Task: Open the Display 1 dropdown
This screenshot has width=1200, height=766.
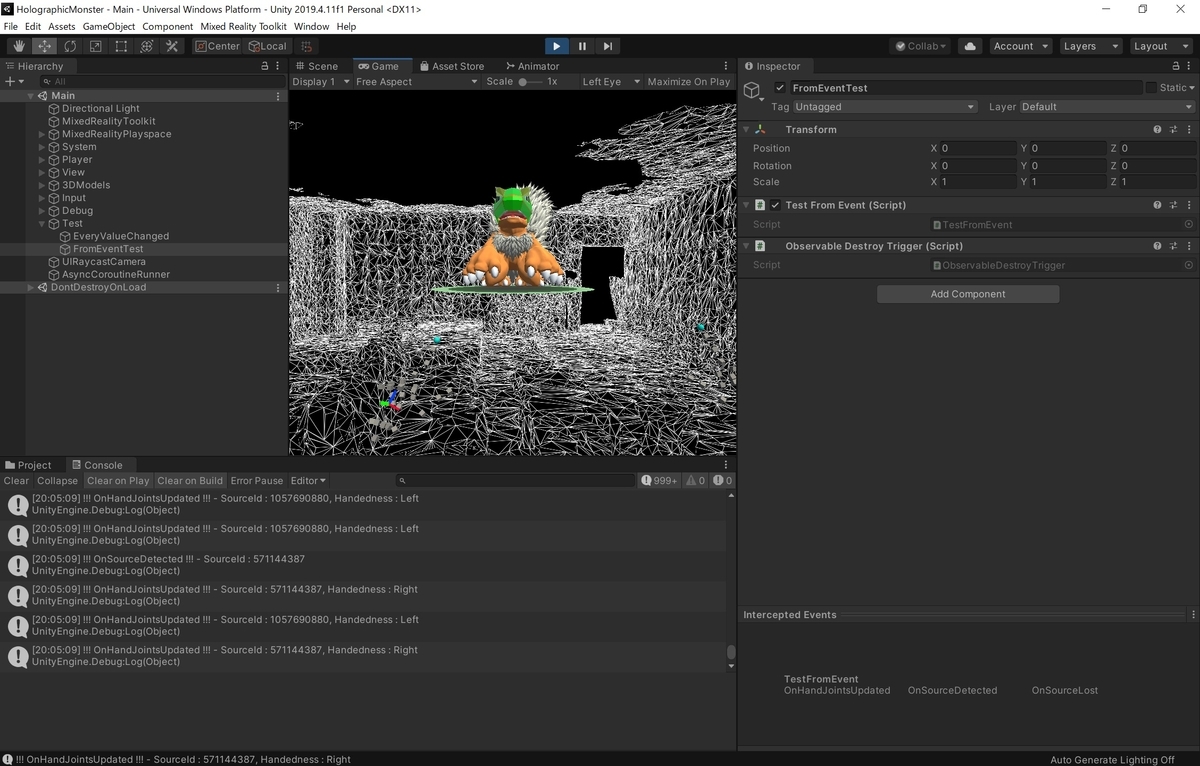Action: (321, 82)
